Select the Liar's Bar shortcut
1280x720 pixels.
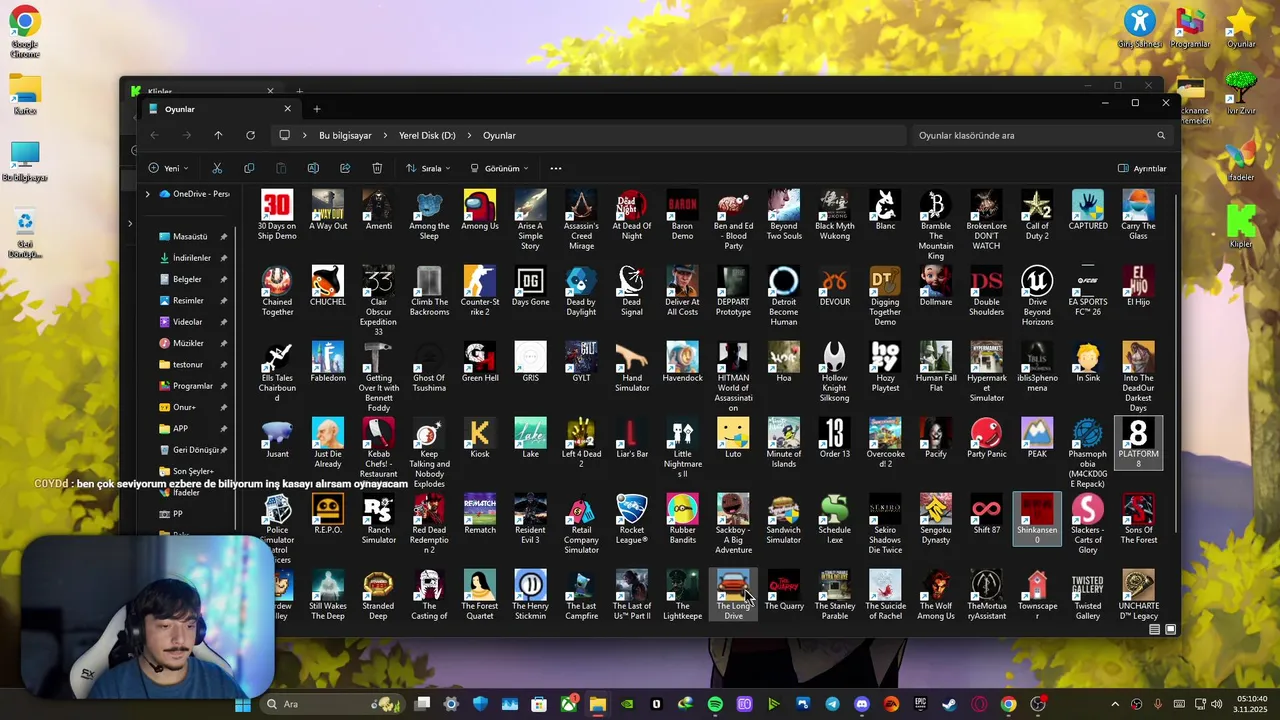pos(631,439)
